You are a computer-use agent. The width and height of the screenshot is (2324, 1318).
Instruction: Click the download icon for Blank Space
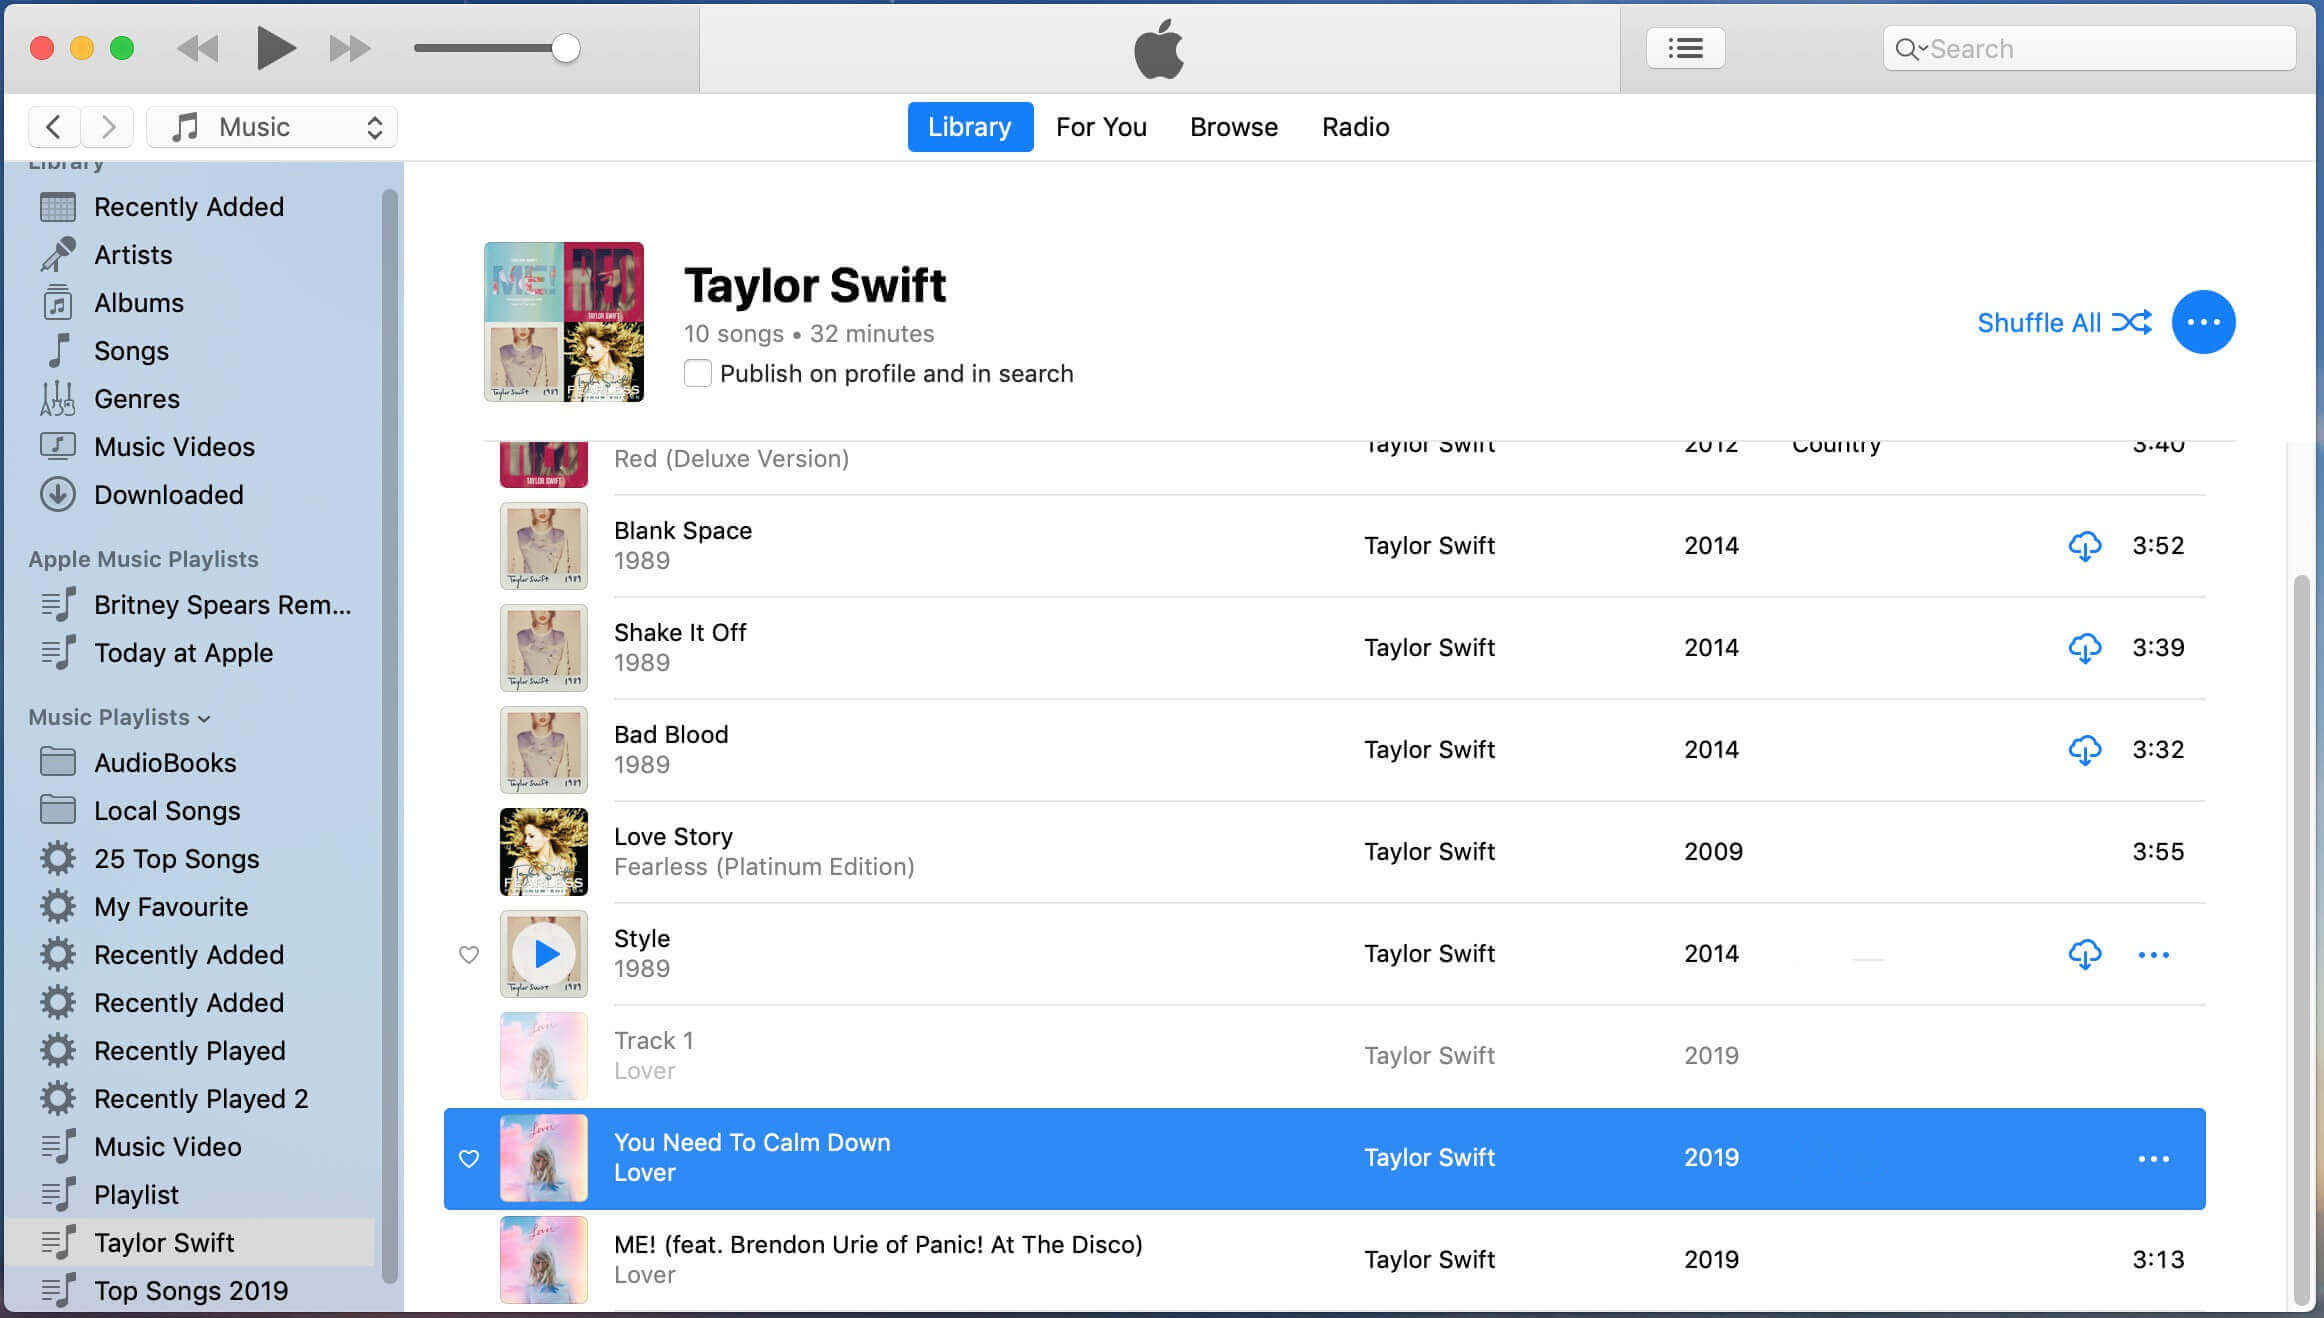click(2086, 546)
